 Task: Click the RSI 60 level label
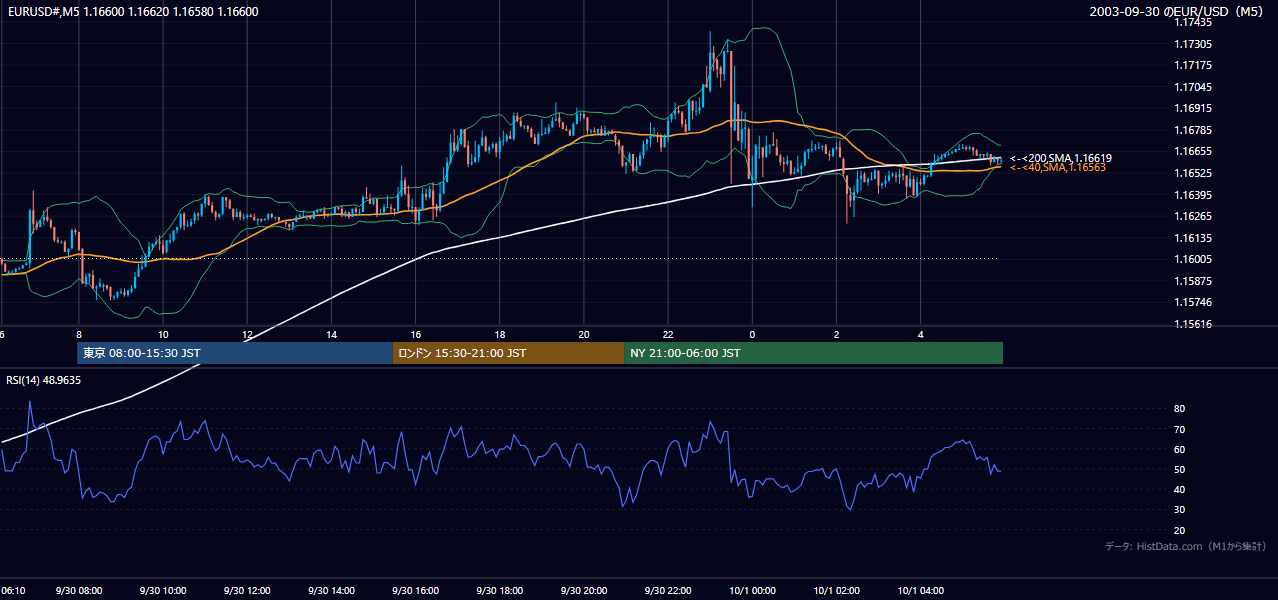(1179, 449)
